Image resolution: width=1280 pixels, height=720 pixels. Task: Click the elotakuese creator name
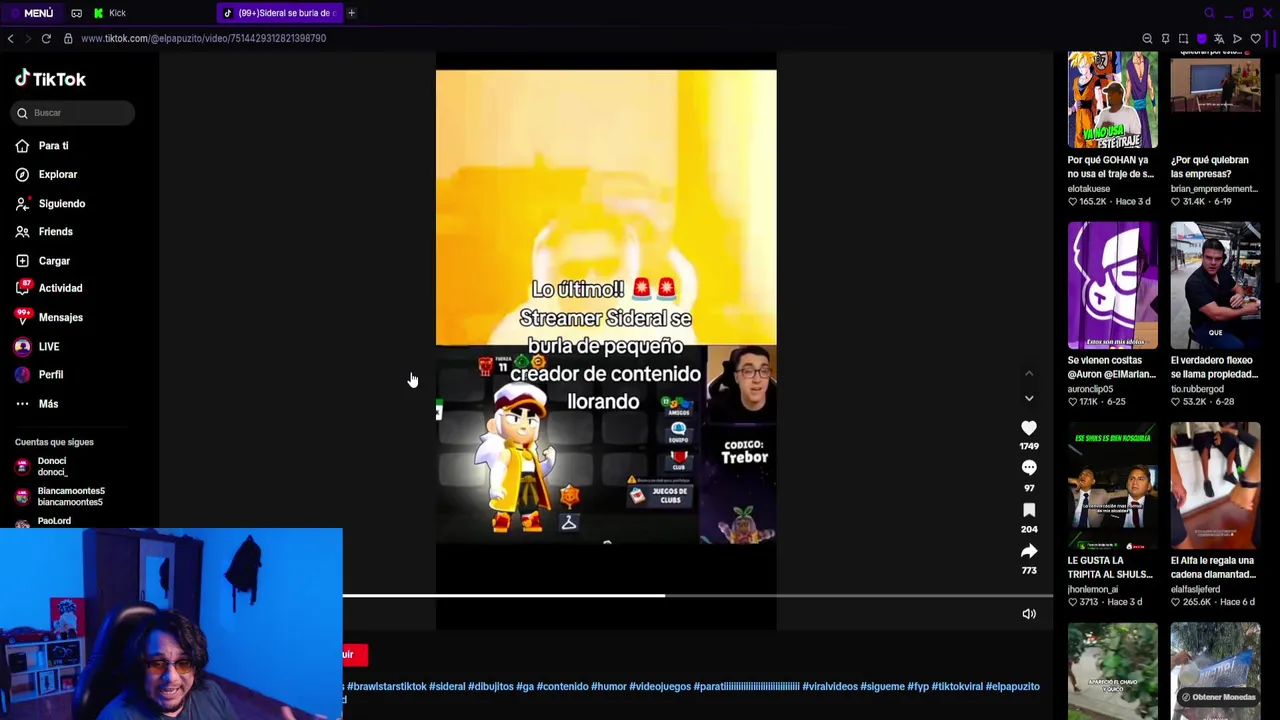click(x=1088, y=189)
